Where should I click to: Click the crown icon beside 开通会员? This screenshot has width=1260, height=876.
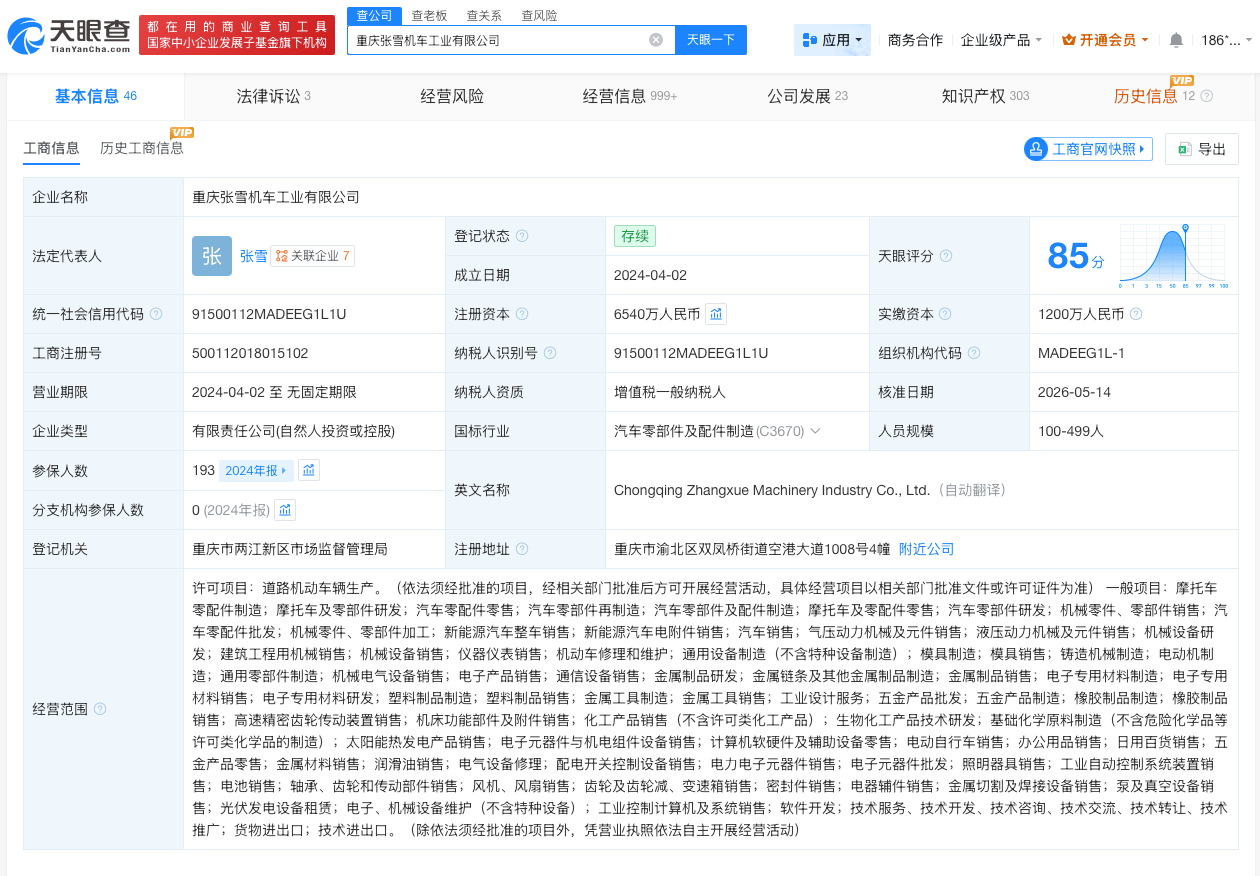click(x=1068, y=40)
